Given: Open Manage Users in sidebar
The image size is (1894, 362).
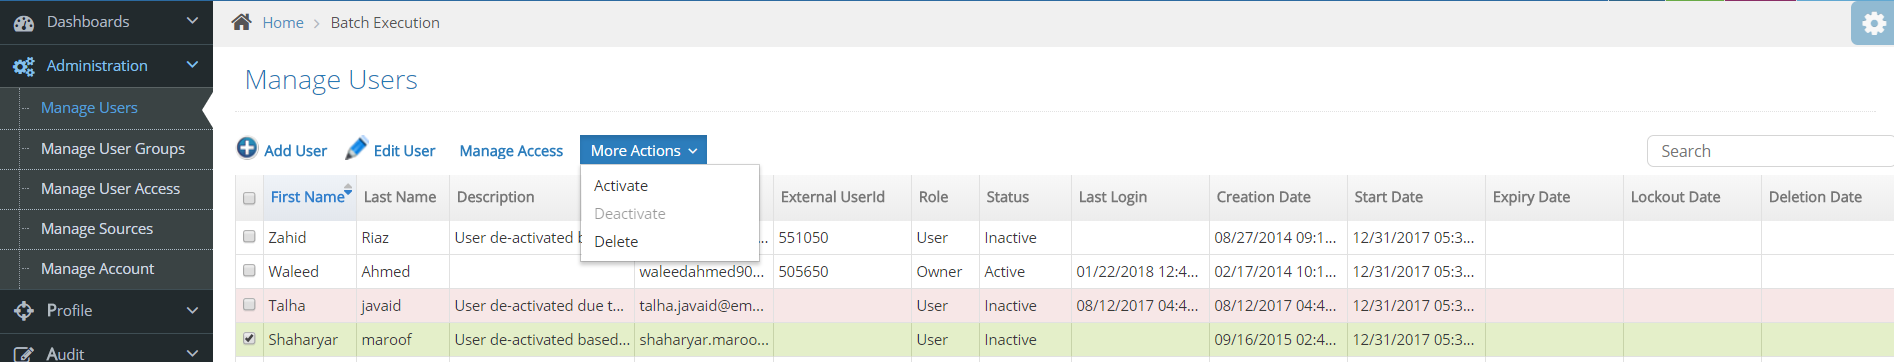Looking at the screenshot, I should (89, 108).
